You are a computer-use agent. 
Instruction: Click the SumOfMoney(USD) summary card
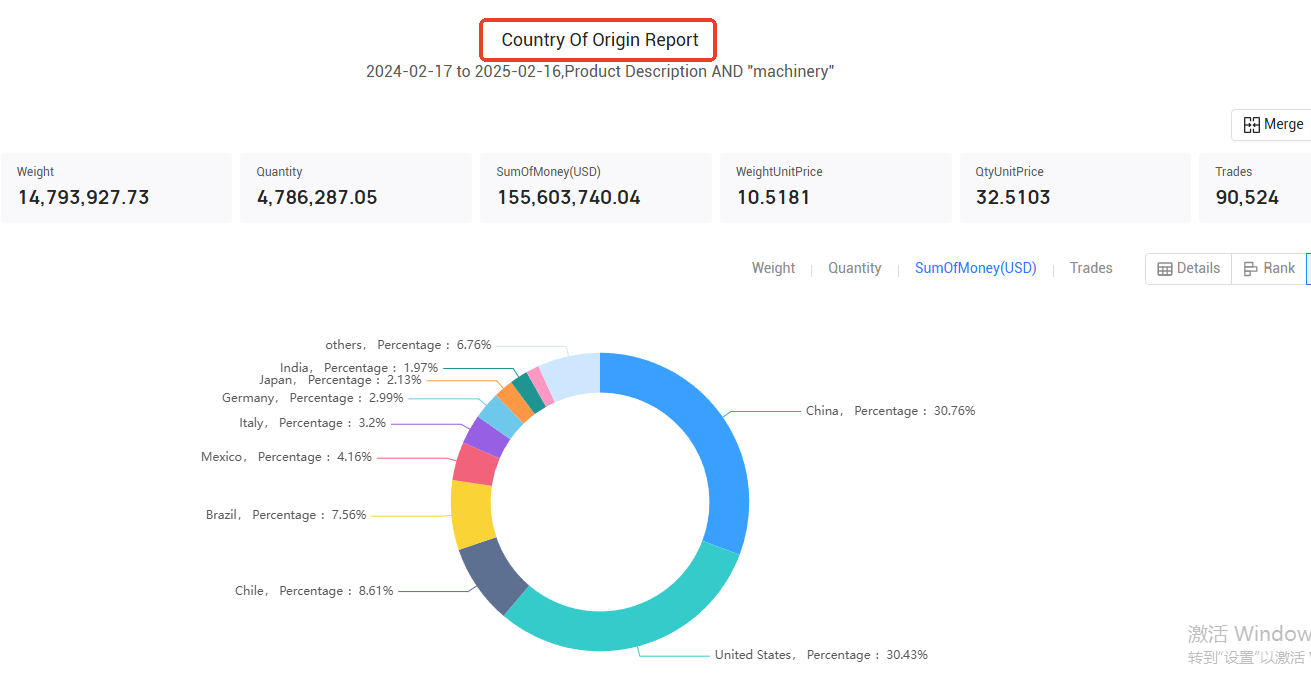click(x=596, y=188)
